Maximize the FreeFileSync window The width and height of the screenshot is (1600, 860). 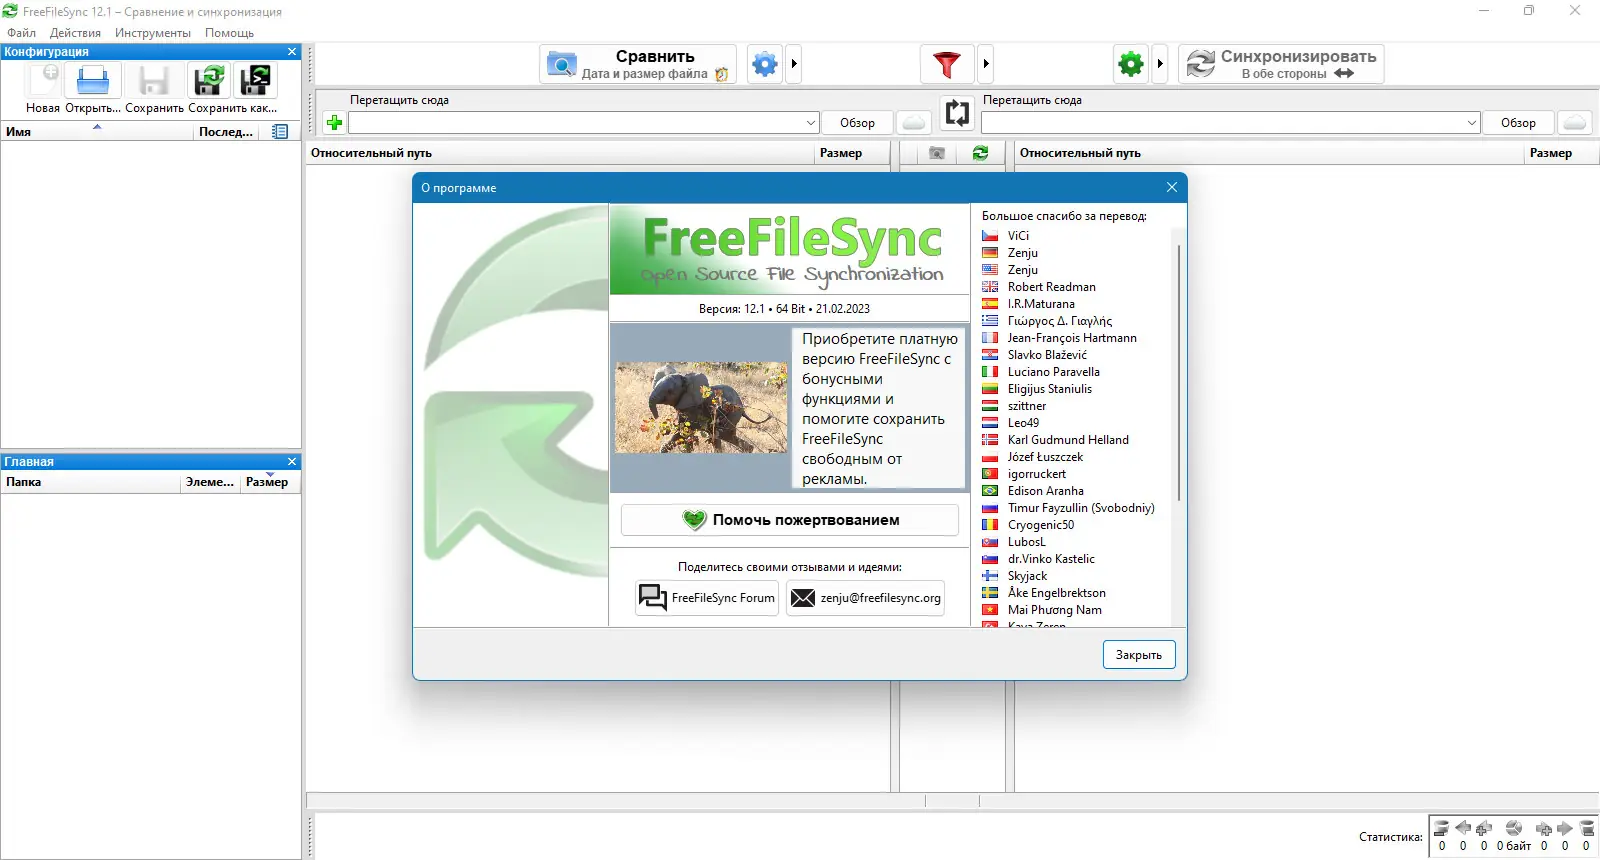pos(1529,11)
